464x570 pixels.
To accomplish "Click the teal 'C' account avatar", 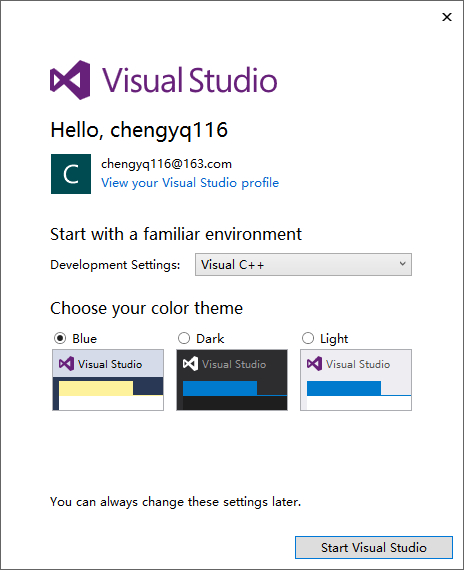I will 71,174.
